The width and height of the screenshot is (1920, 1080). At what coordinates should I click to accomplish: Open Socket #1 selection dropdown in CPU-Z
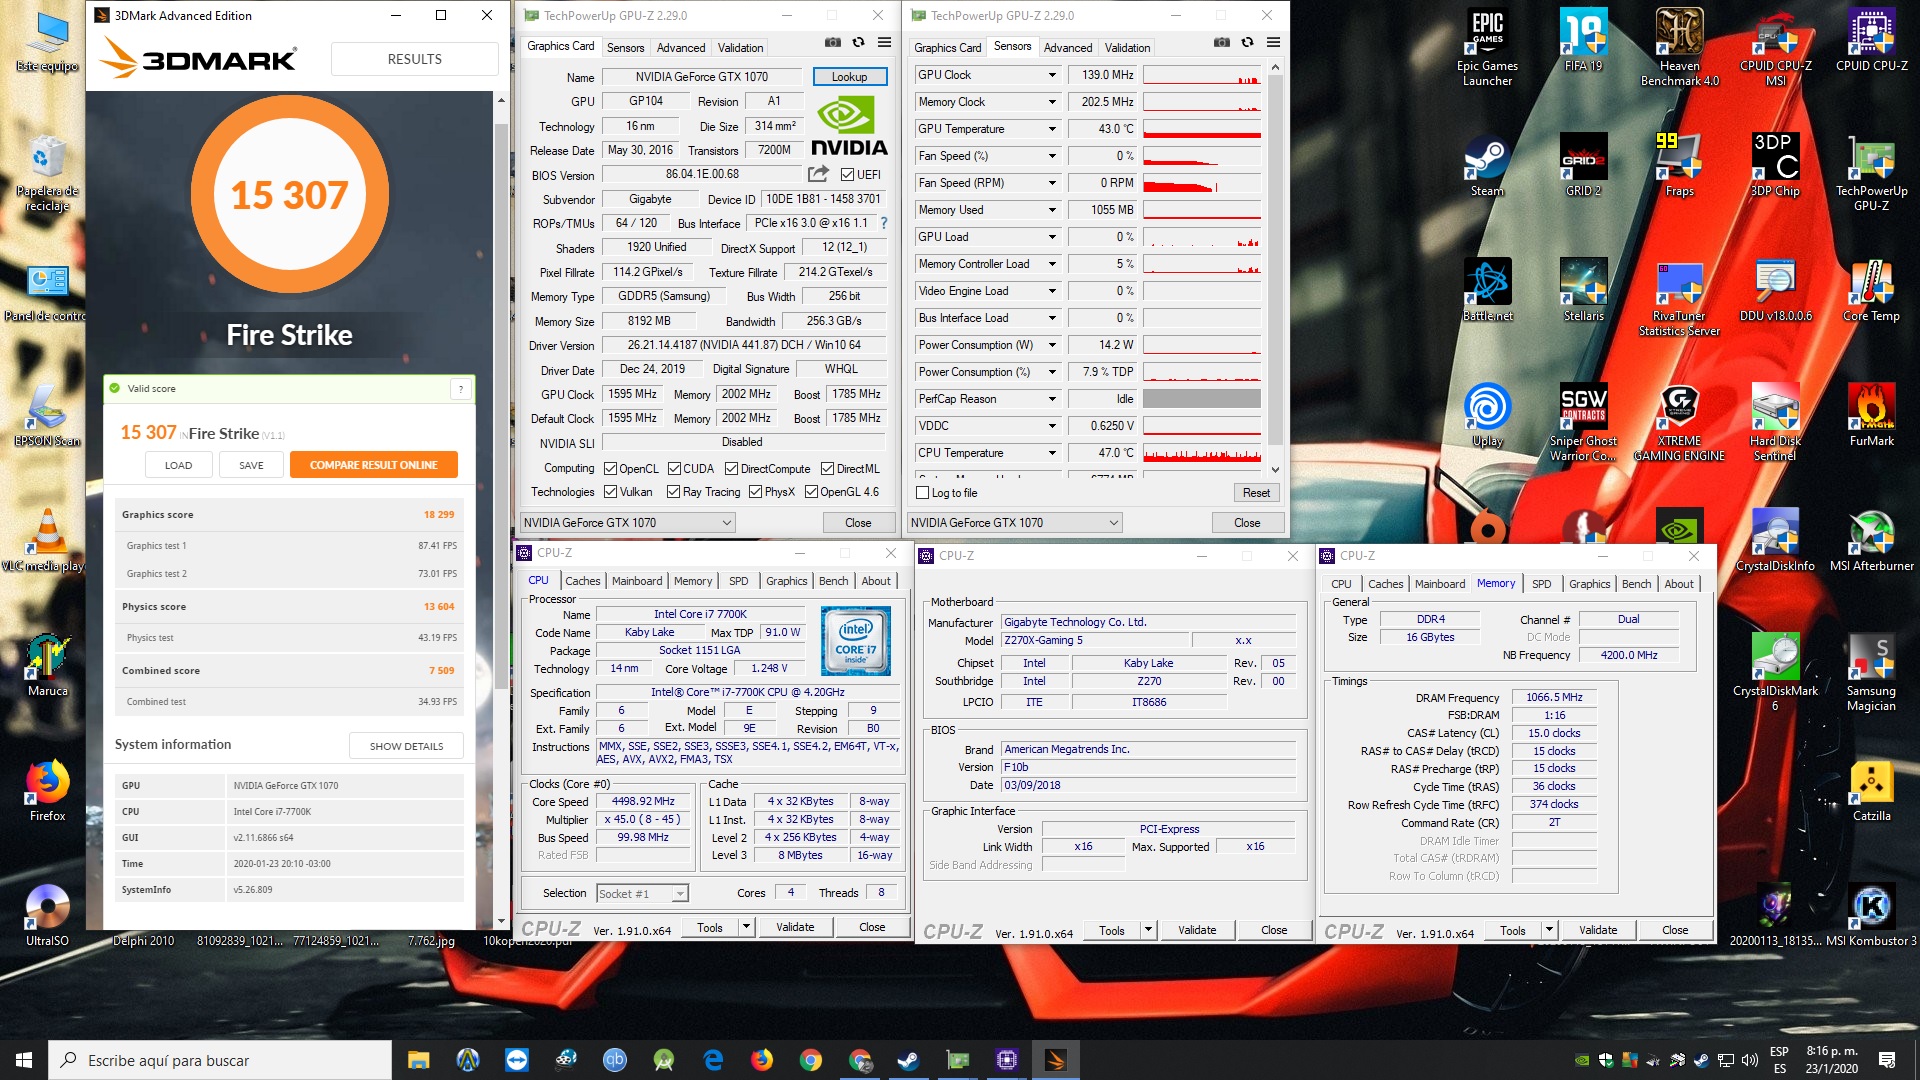[642, 894]
